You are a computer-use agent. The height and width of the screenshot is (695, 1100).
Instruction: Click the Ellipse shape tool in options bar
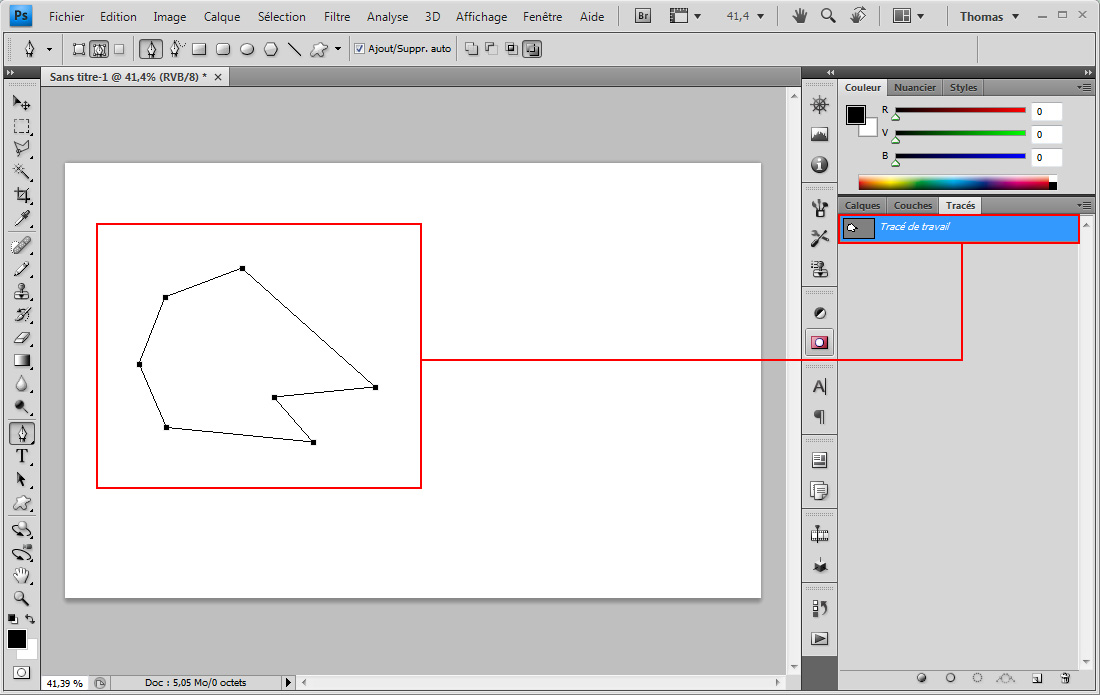coord(246,48)
